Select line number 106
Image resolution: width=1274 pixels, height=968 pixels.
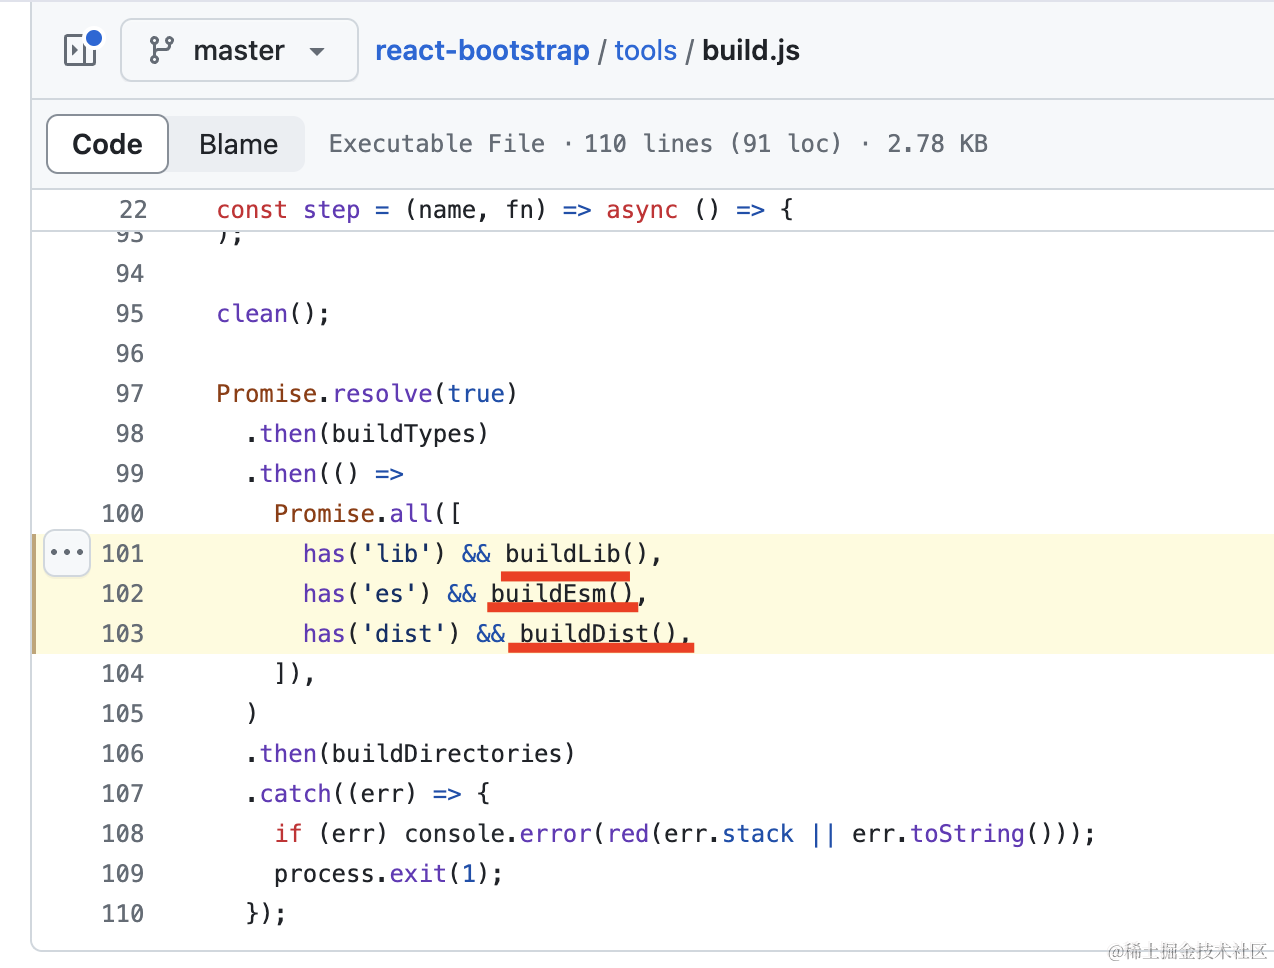(x=123, y=754)
